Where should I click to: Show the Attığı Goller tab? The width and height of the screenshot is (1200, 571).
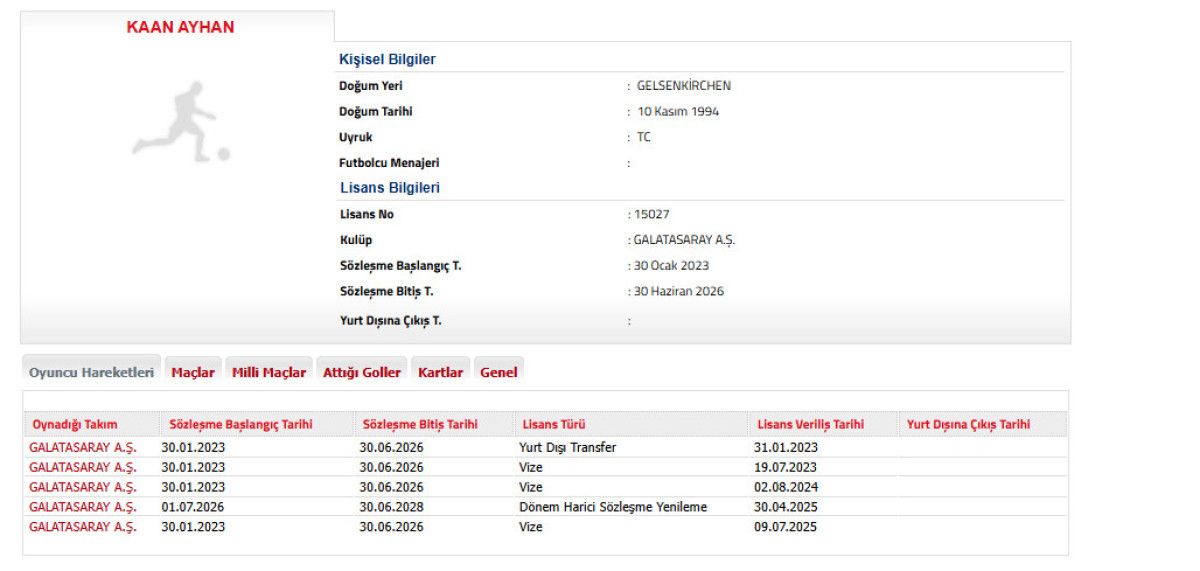tap(362, 372)
